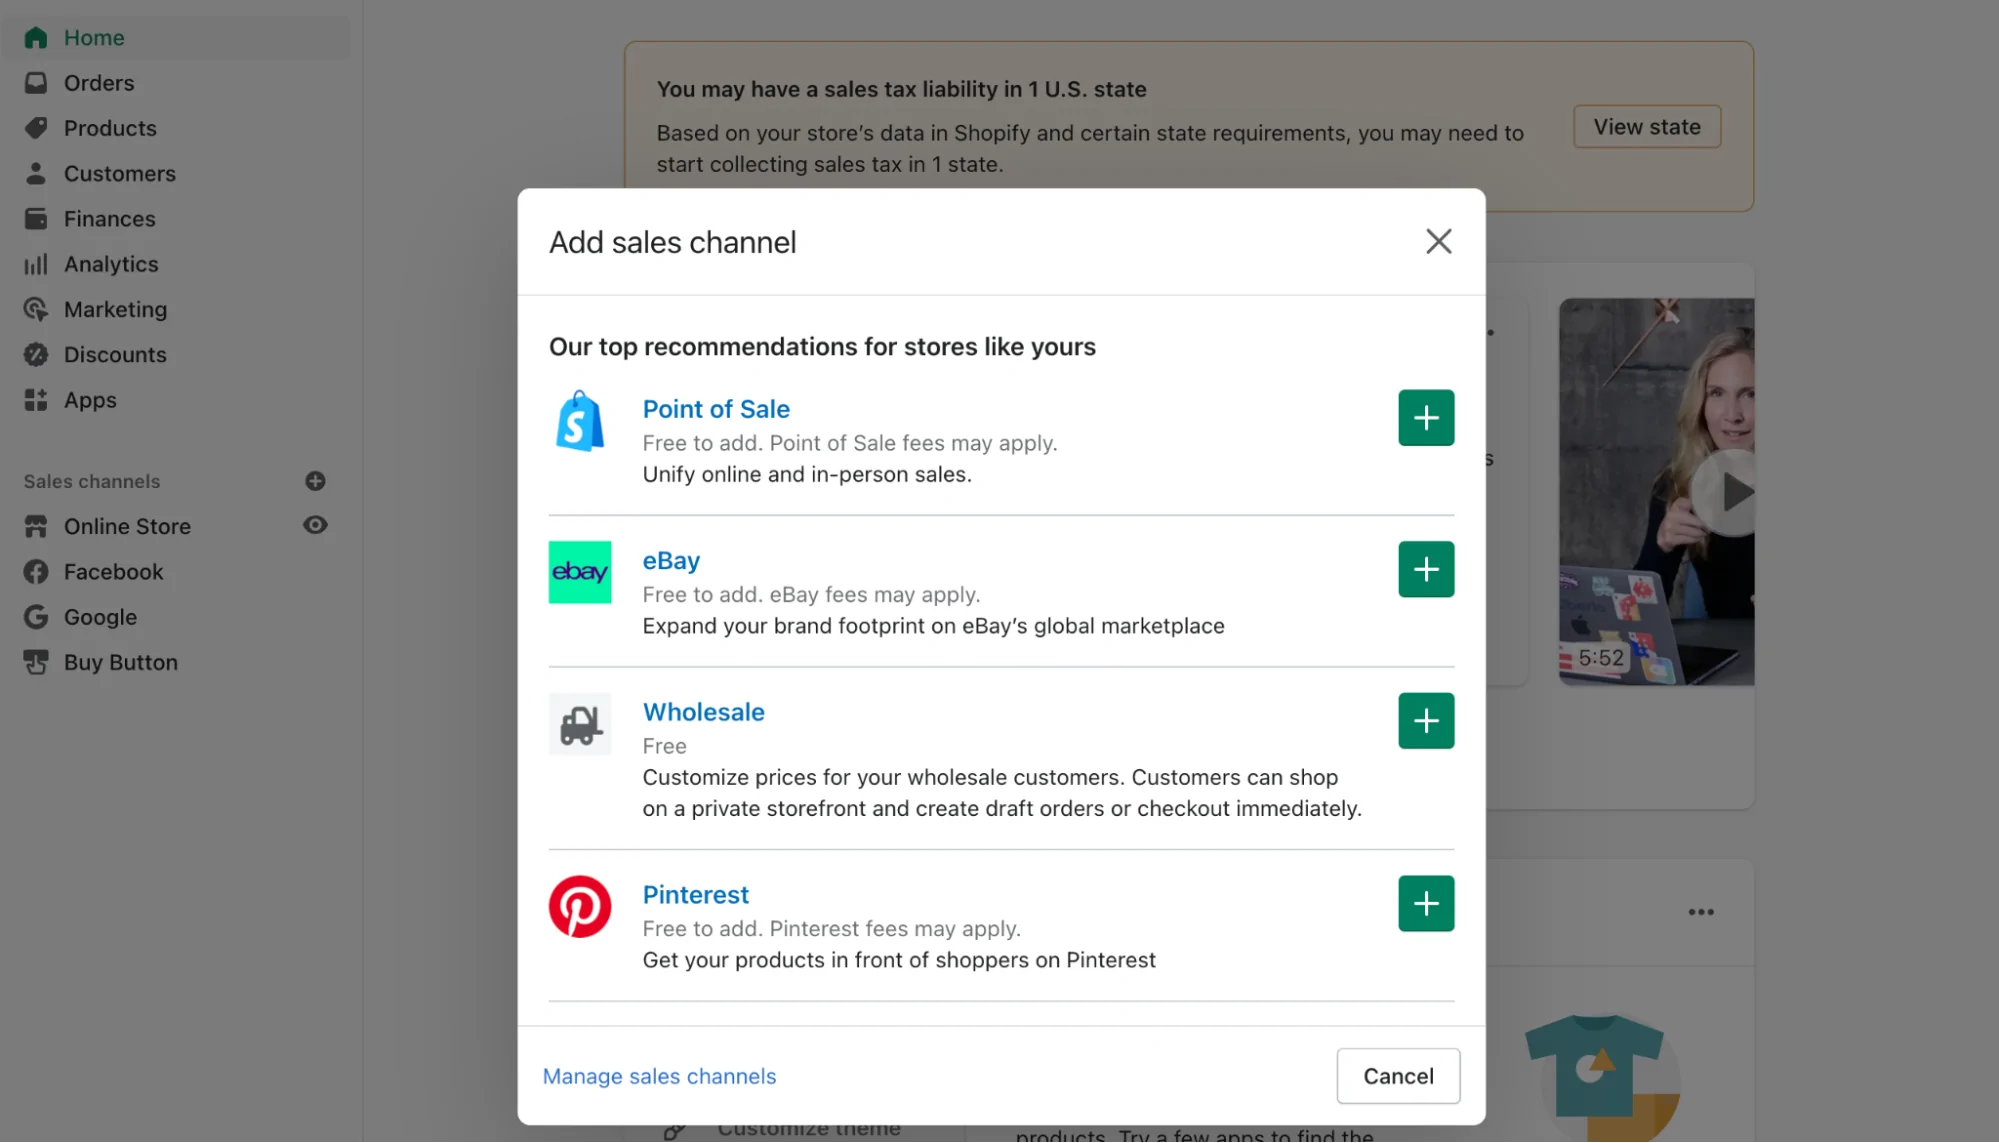Open the Point of Sale link
The width and height of the screenshot is (1999, 1143).
pos(716,409)
